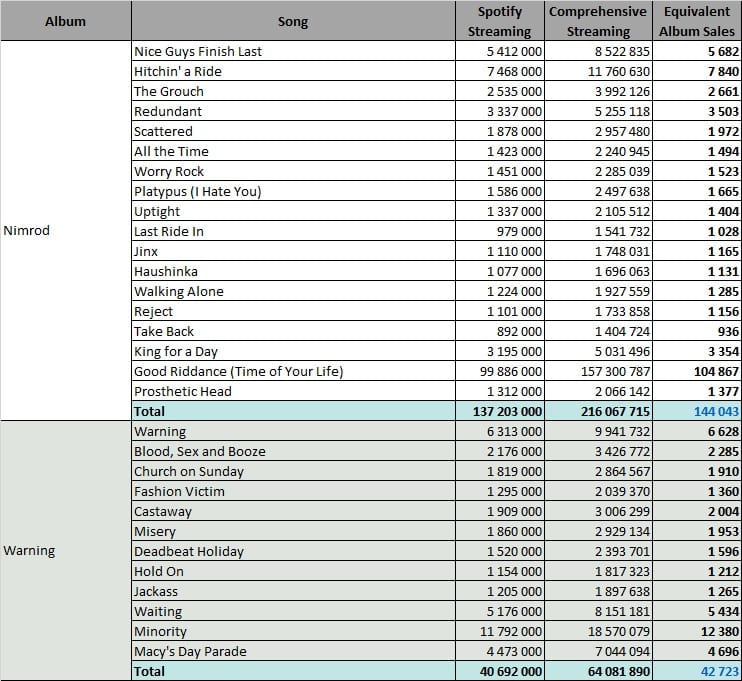
Task: Click the song Fashion Victim
Action: pos(293,491)
